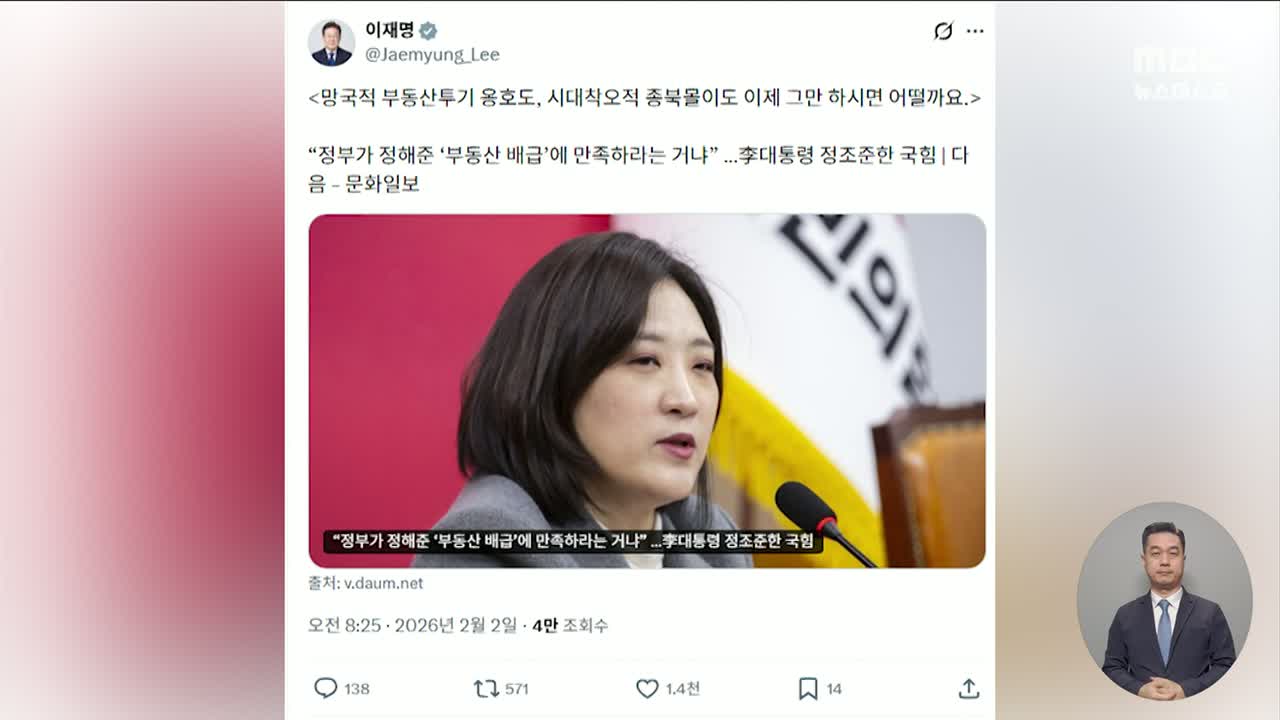Like the post with heart icon

pos(647,688)
